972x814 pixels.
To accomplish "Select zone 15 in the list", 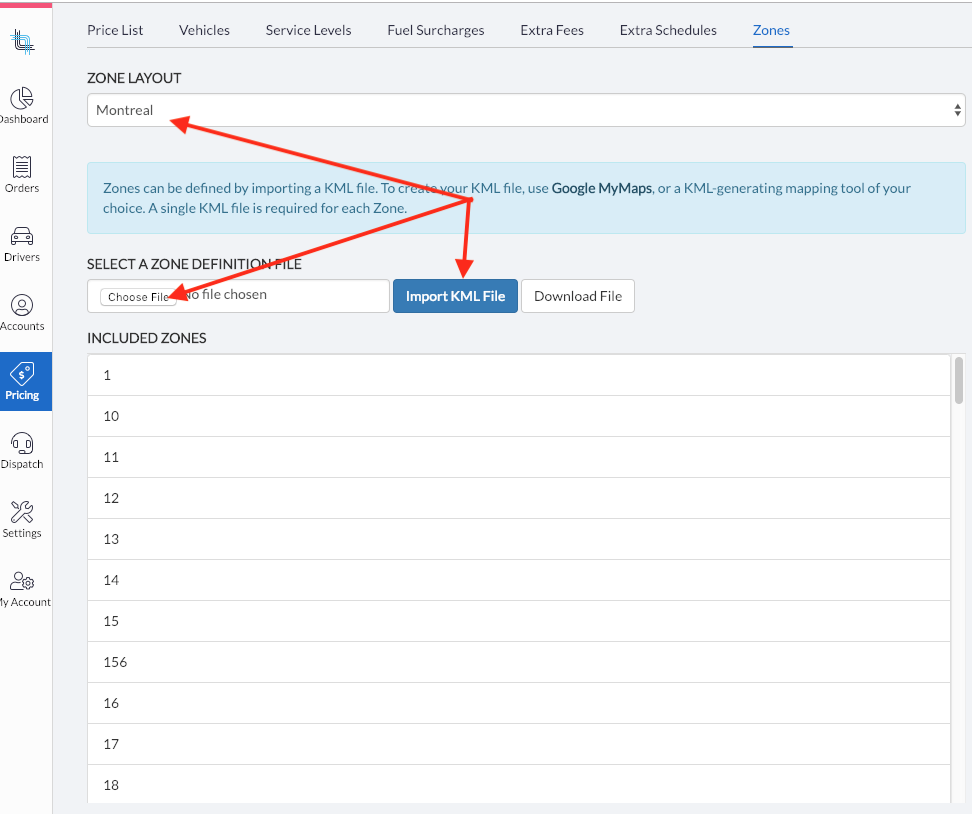I will (x=519, y=621).
